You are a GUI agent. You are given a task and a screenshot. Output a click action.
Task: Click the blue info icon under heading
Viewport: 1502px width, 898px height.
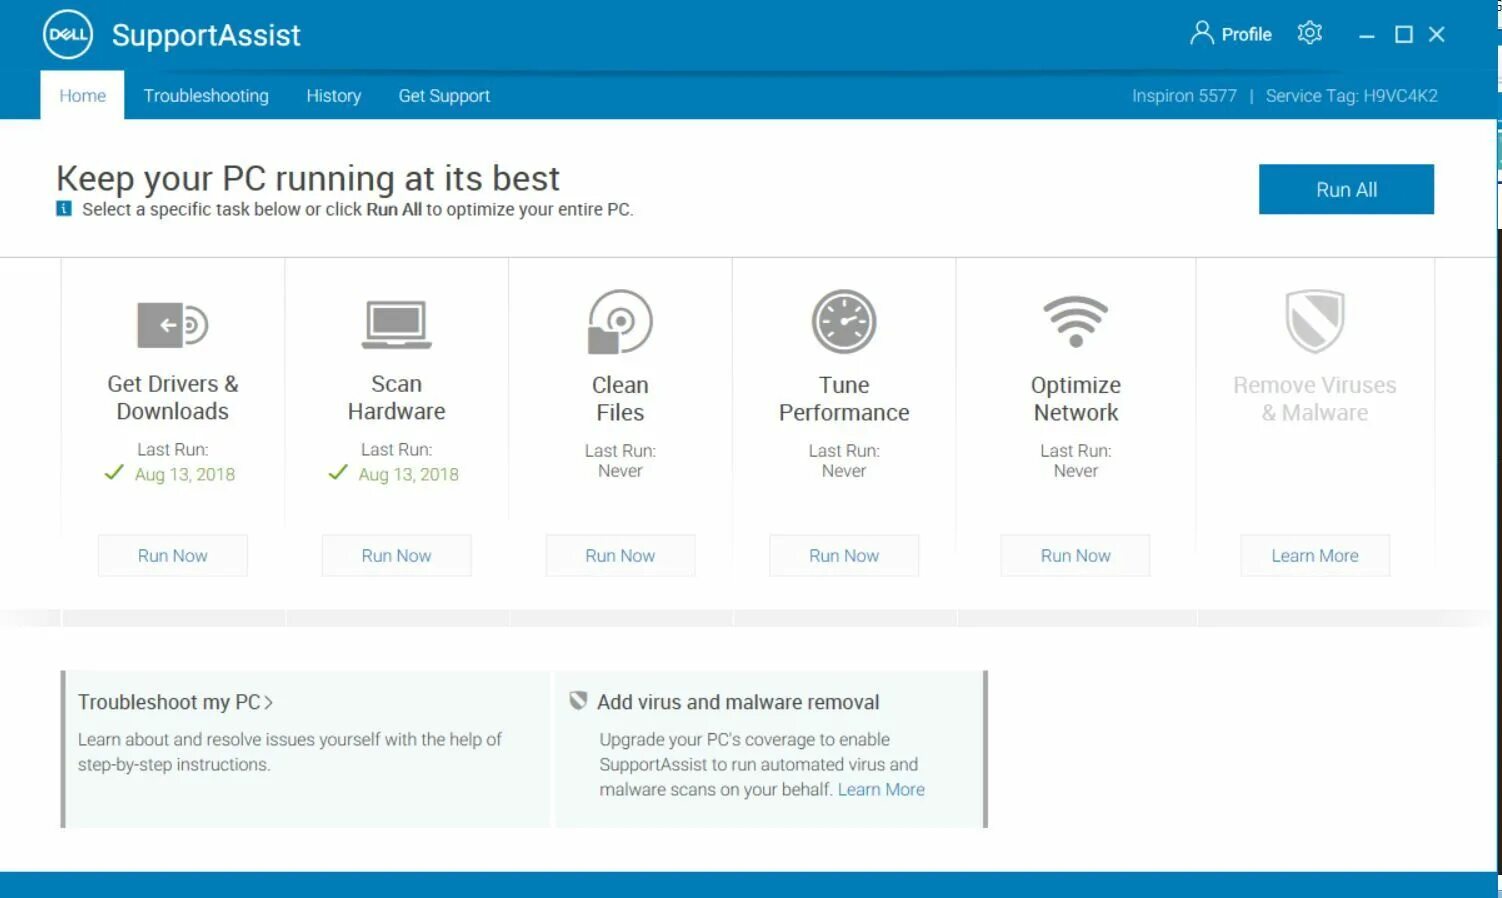[64, 209]
